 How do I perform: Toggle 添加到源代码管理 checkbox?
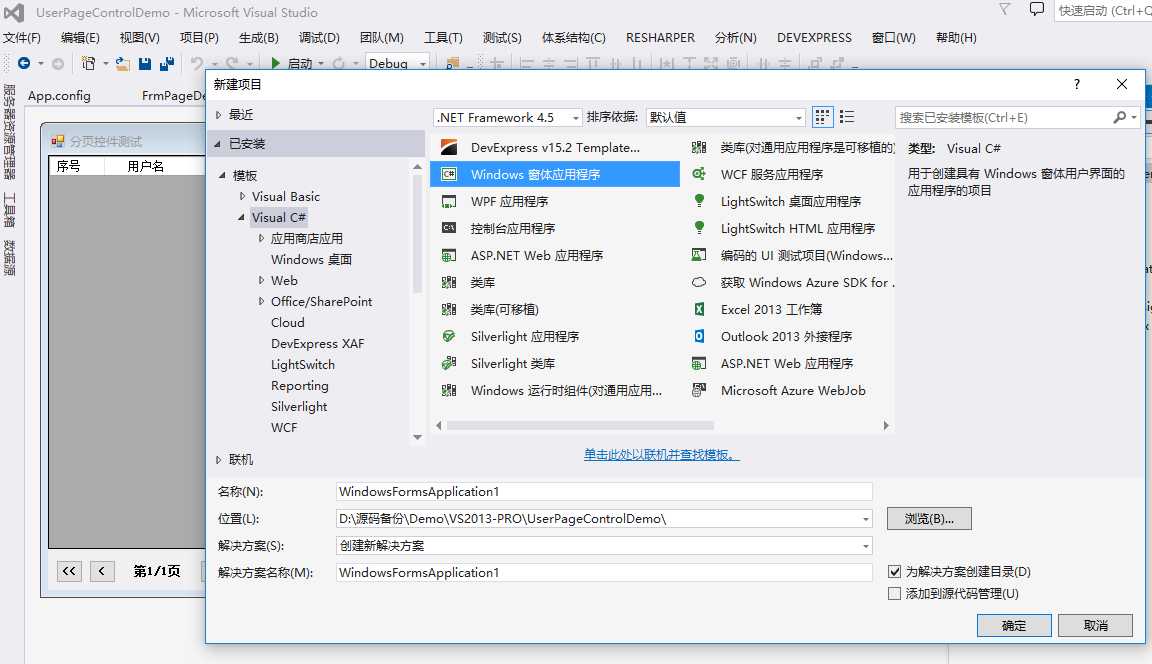[894, 593]
